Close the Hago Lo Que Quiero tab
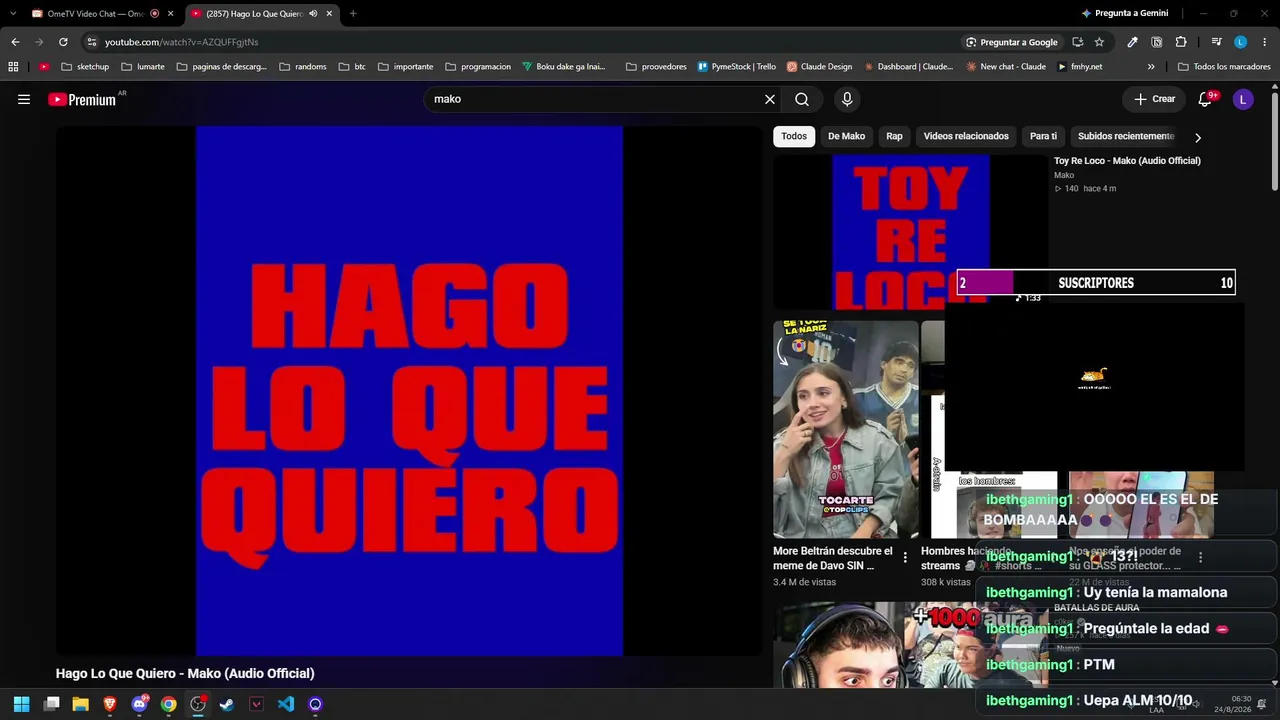This screenshot has height=720, width=1280. pyautogui.click(x=329, y=14)
